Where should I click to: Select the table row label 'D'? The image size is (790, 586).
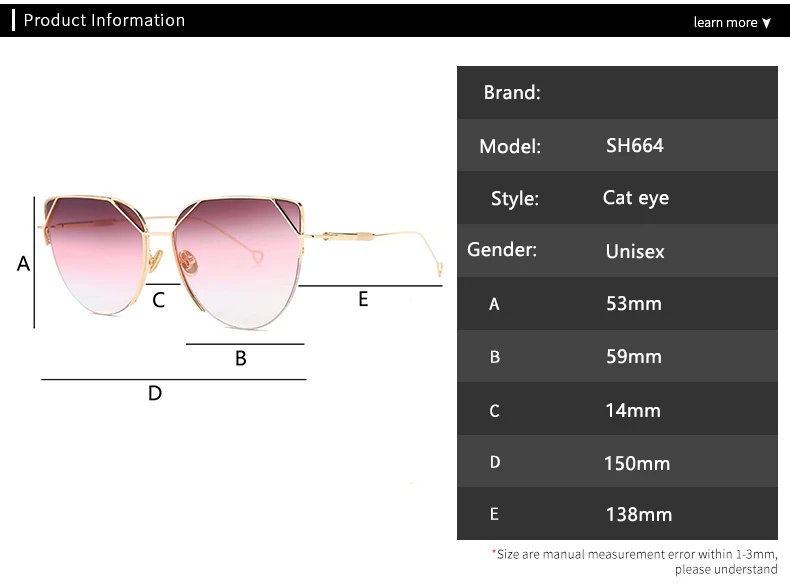(495, 462)
